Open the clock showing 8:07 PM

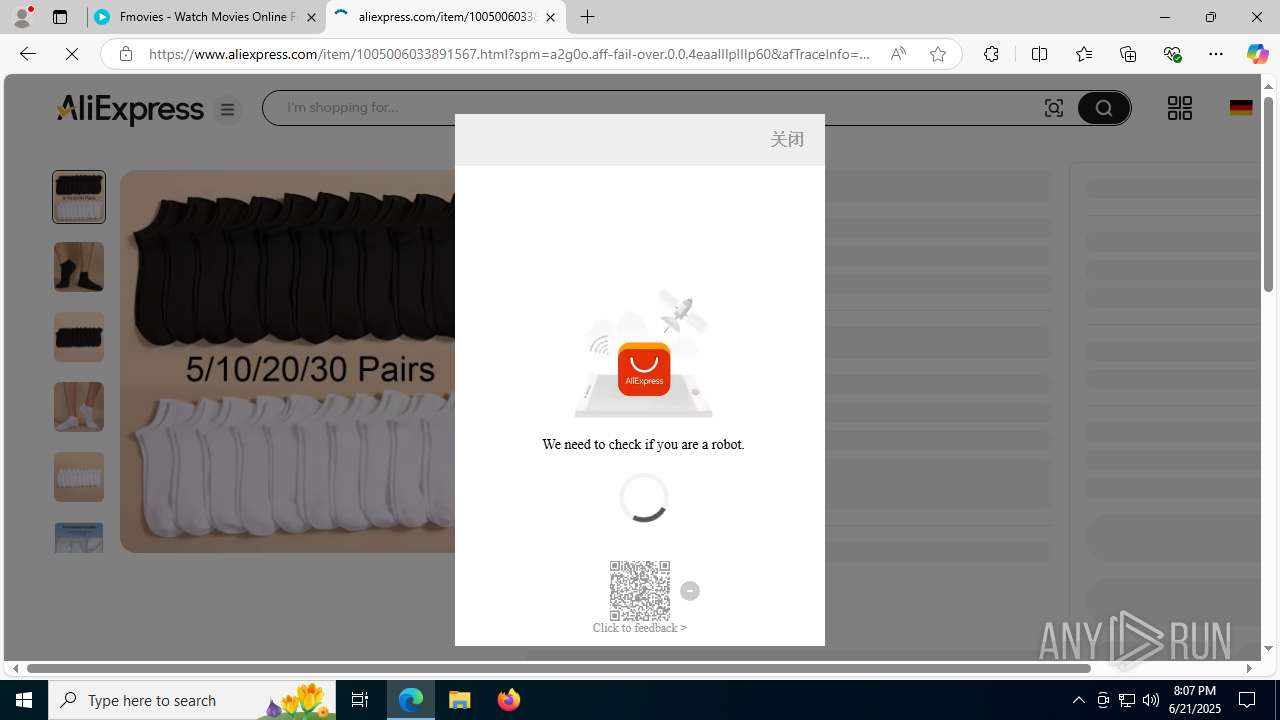pyautogui.click(x=1195, y=700)
